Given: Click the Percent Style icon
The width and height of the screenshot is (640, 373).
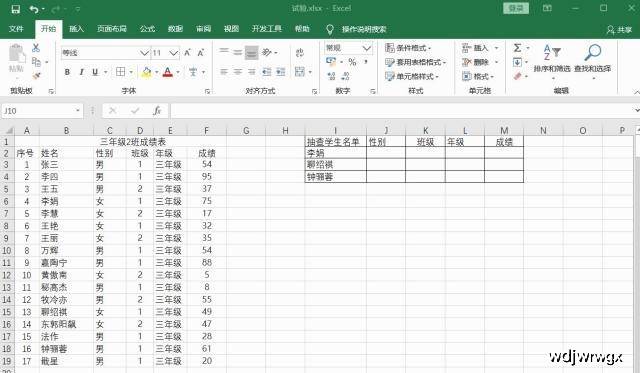Looking at the screenshot, I should coord(352,62).
